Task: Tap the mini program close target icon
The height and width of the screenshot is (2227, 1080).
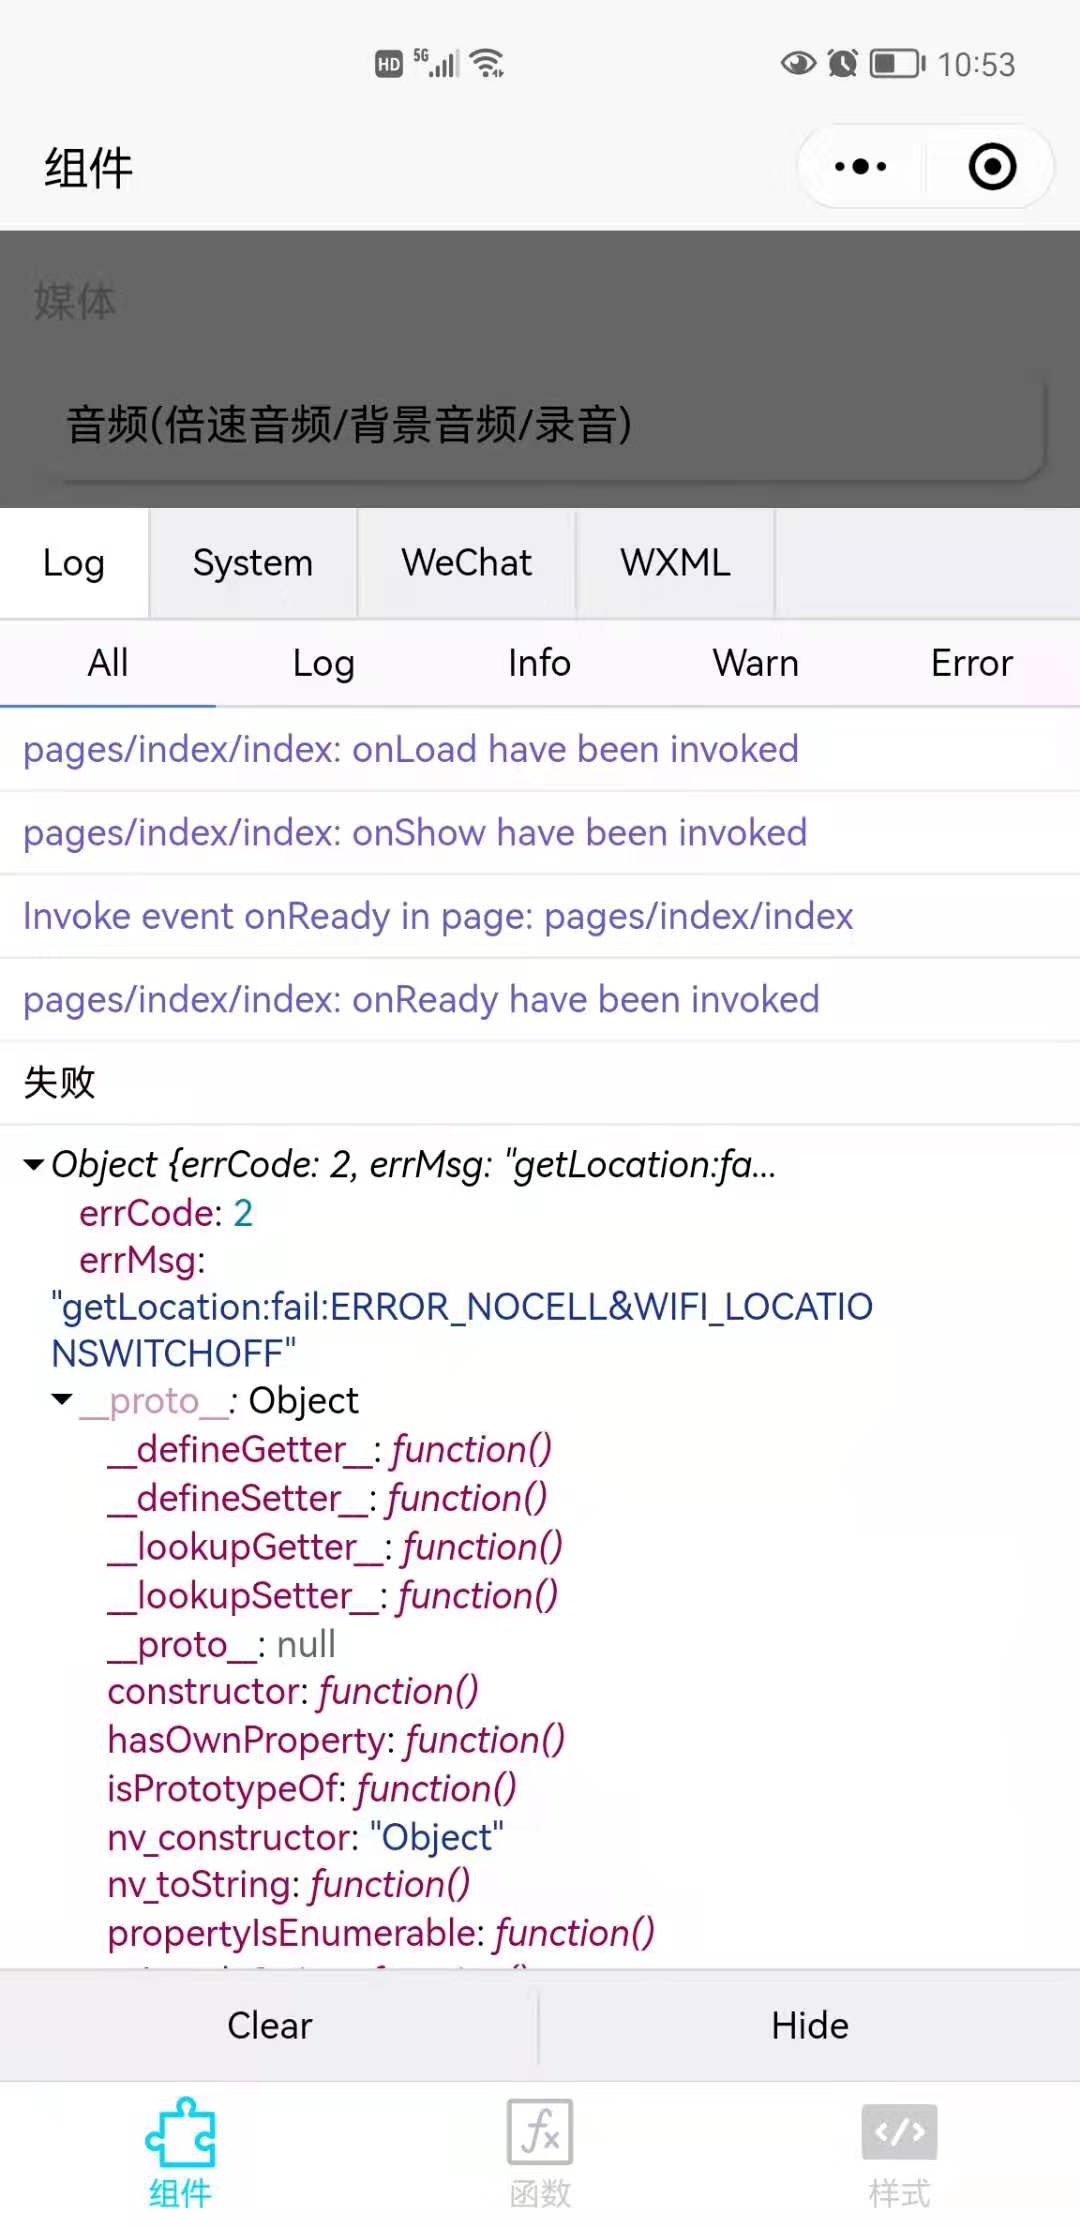Action: coord(992,167)
